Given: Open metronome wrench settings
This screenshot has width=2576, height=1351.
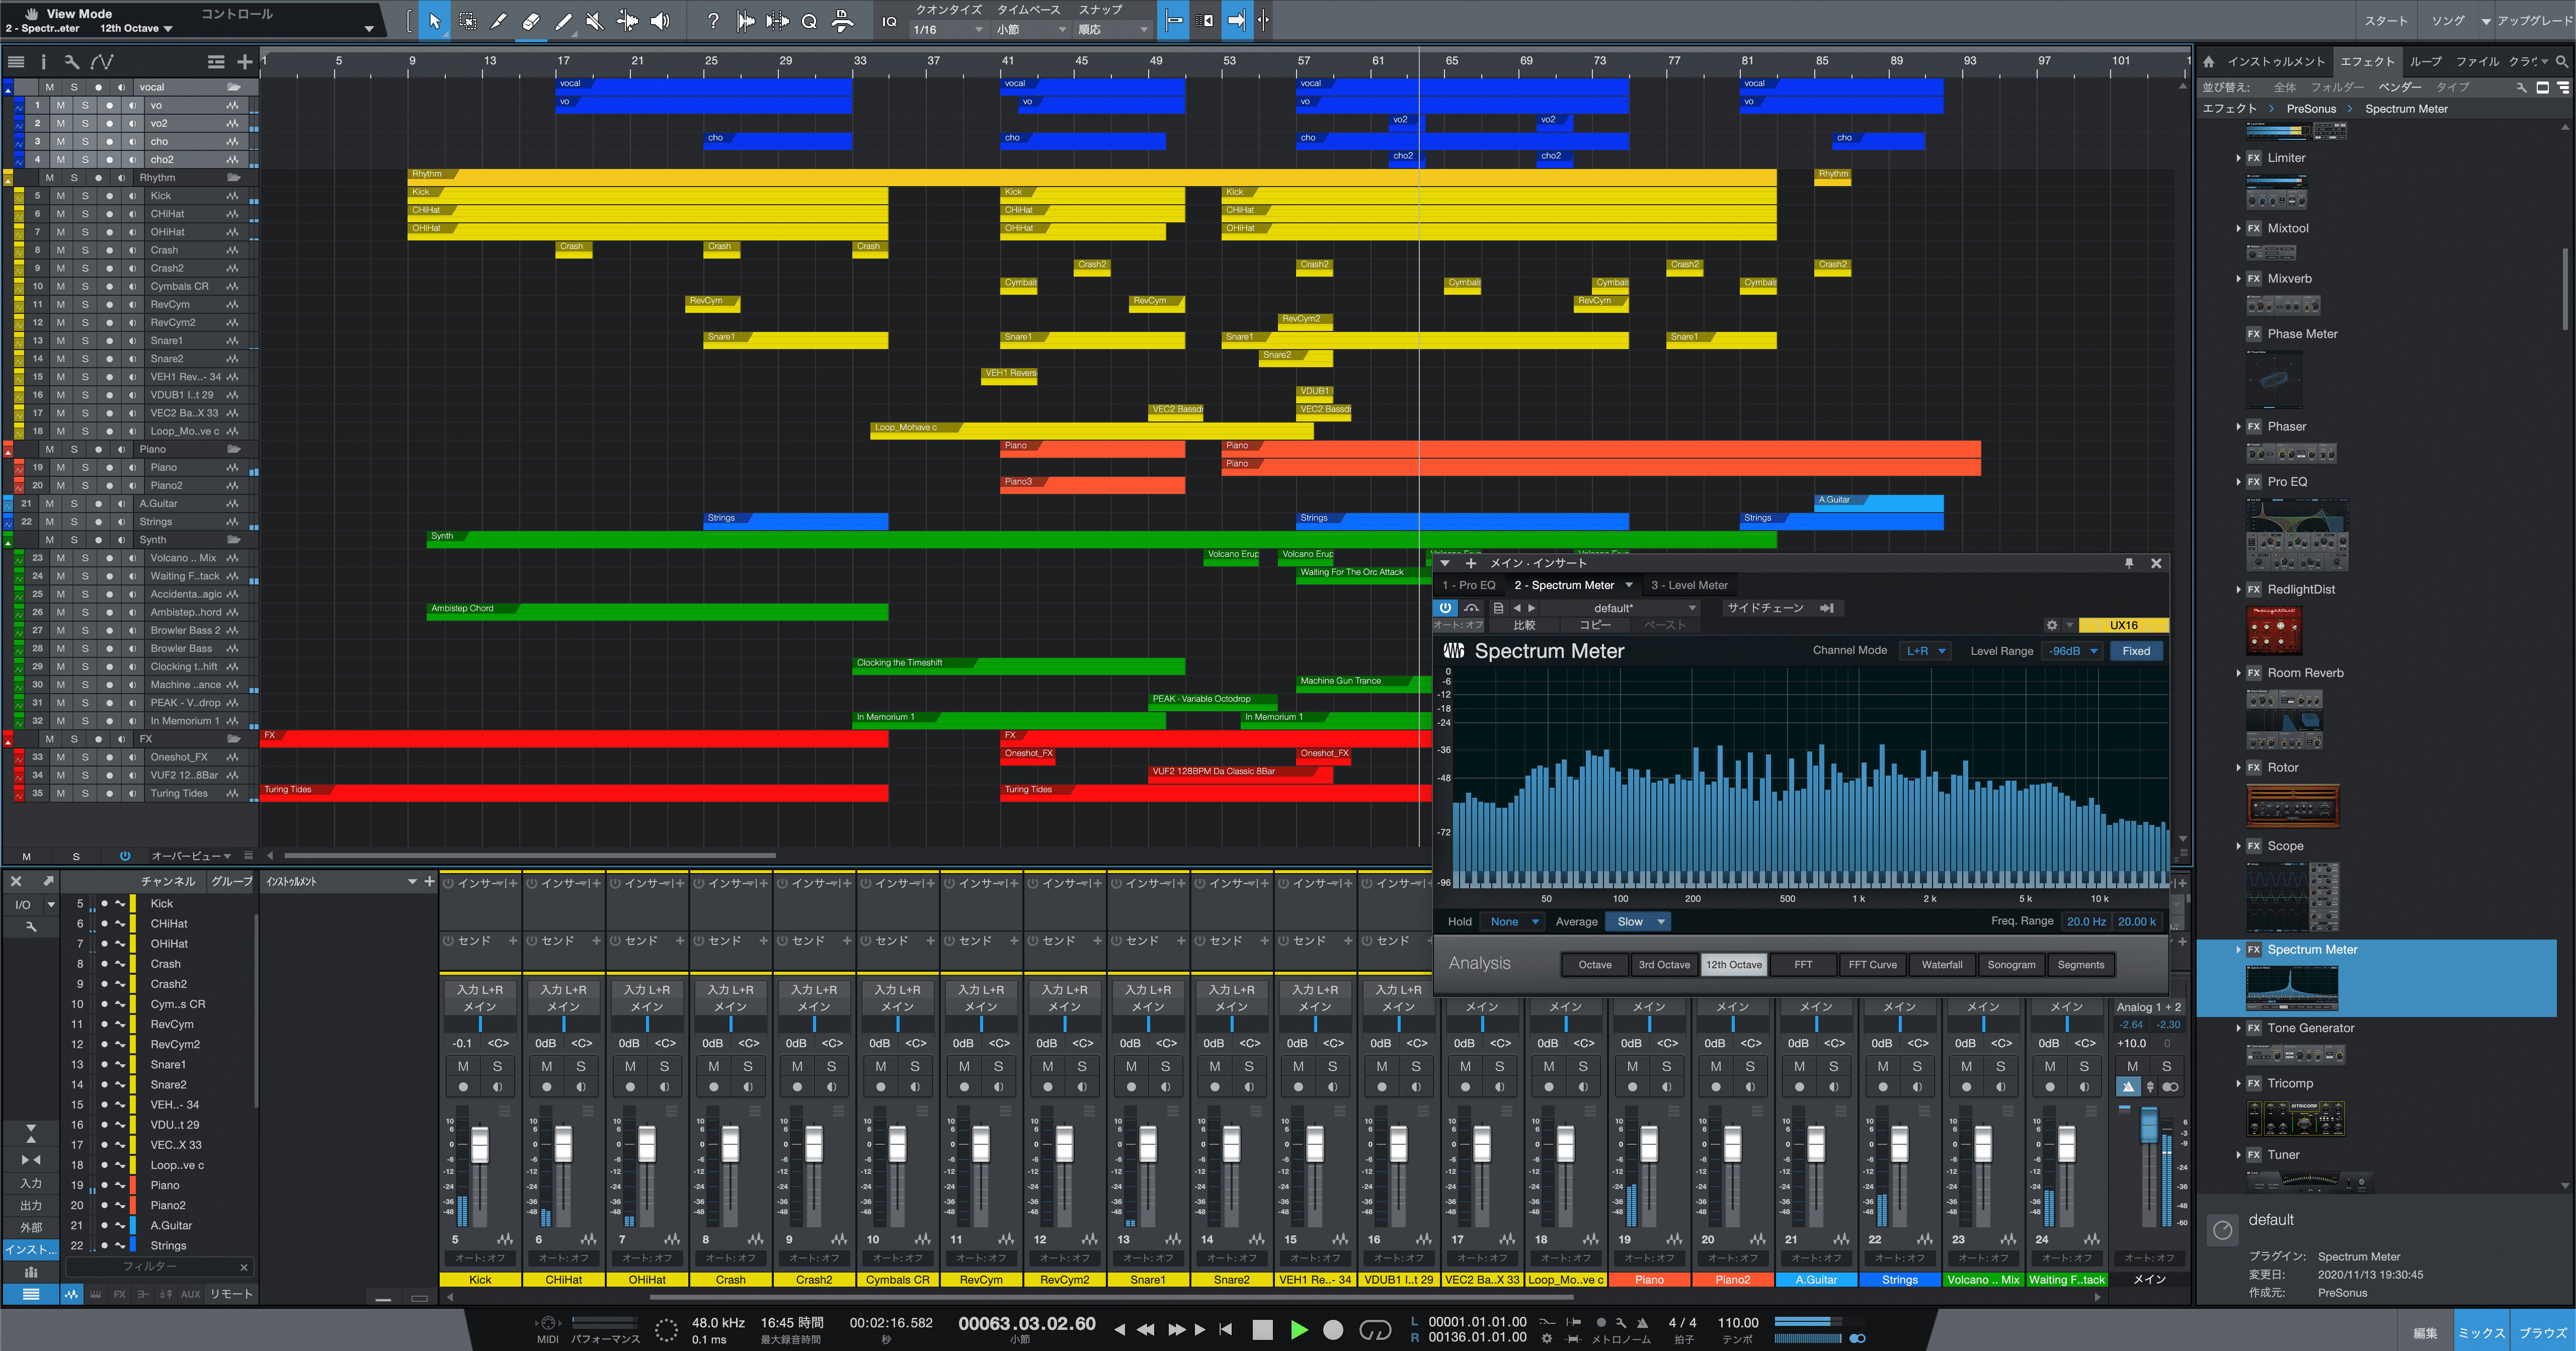Looking at the screenshot, I should 1621,1322.
